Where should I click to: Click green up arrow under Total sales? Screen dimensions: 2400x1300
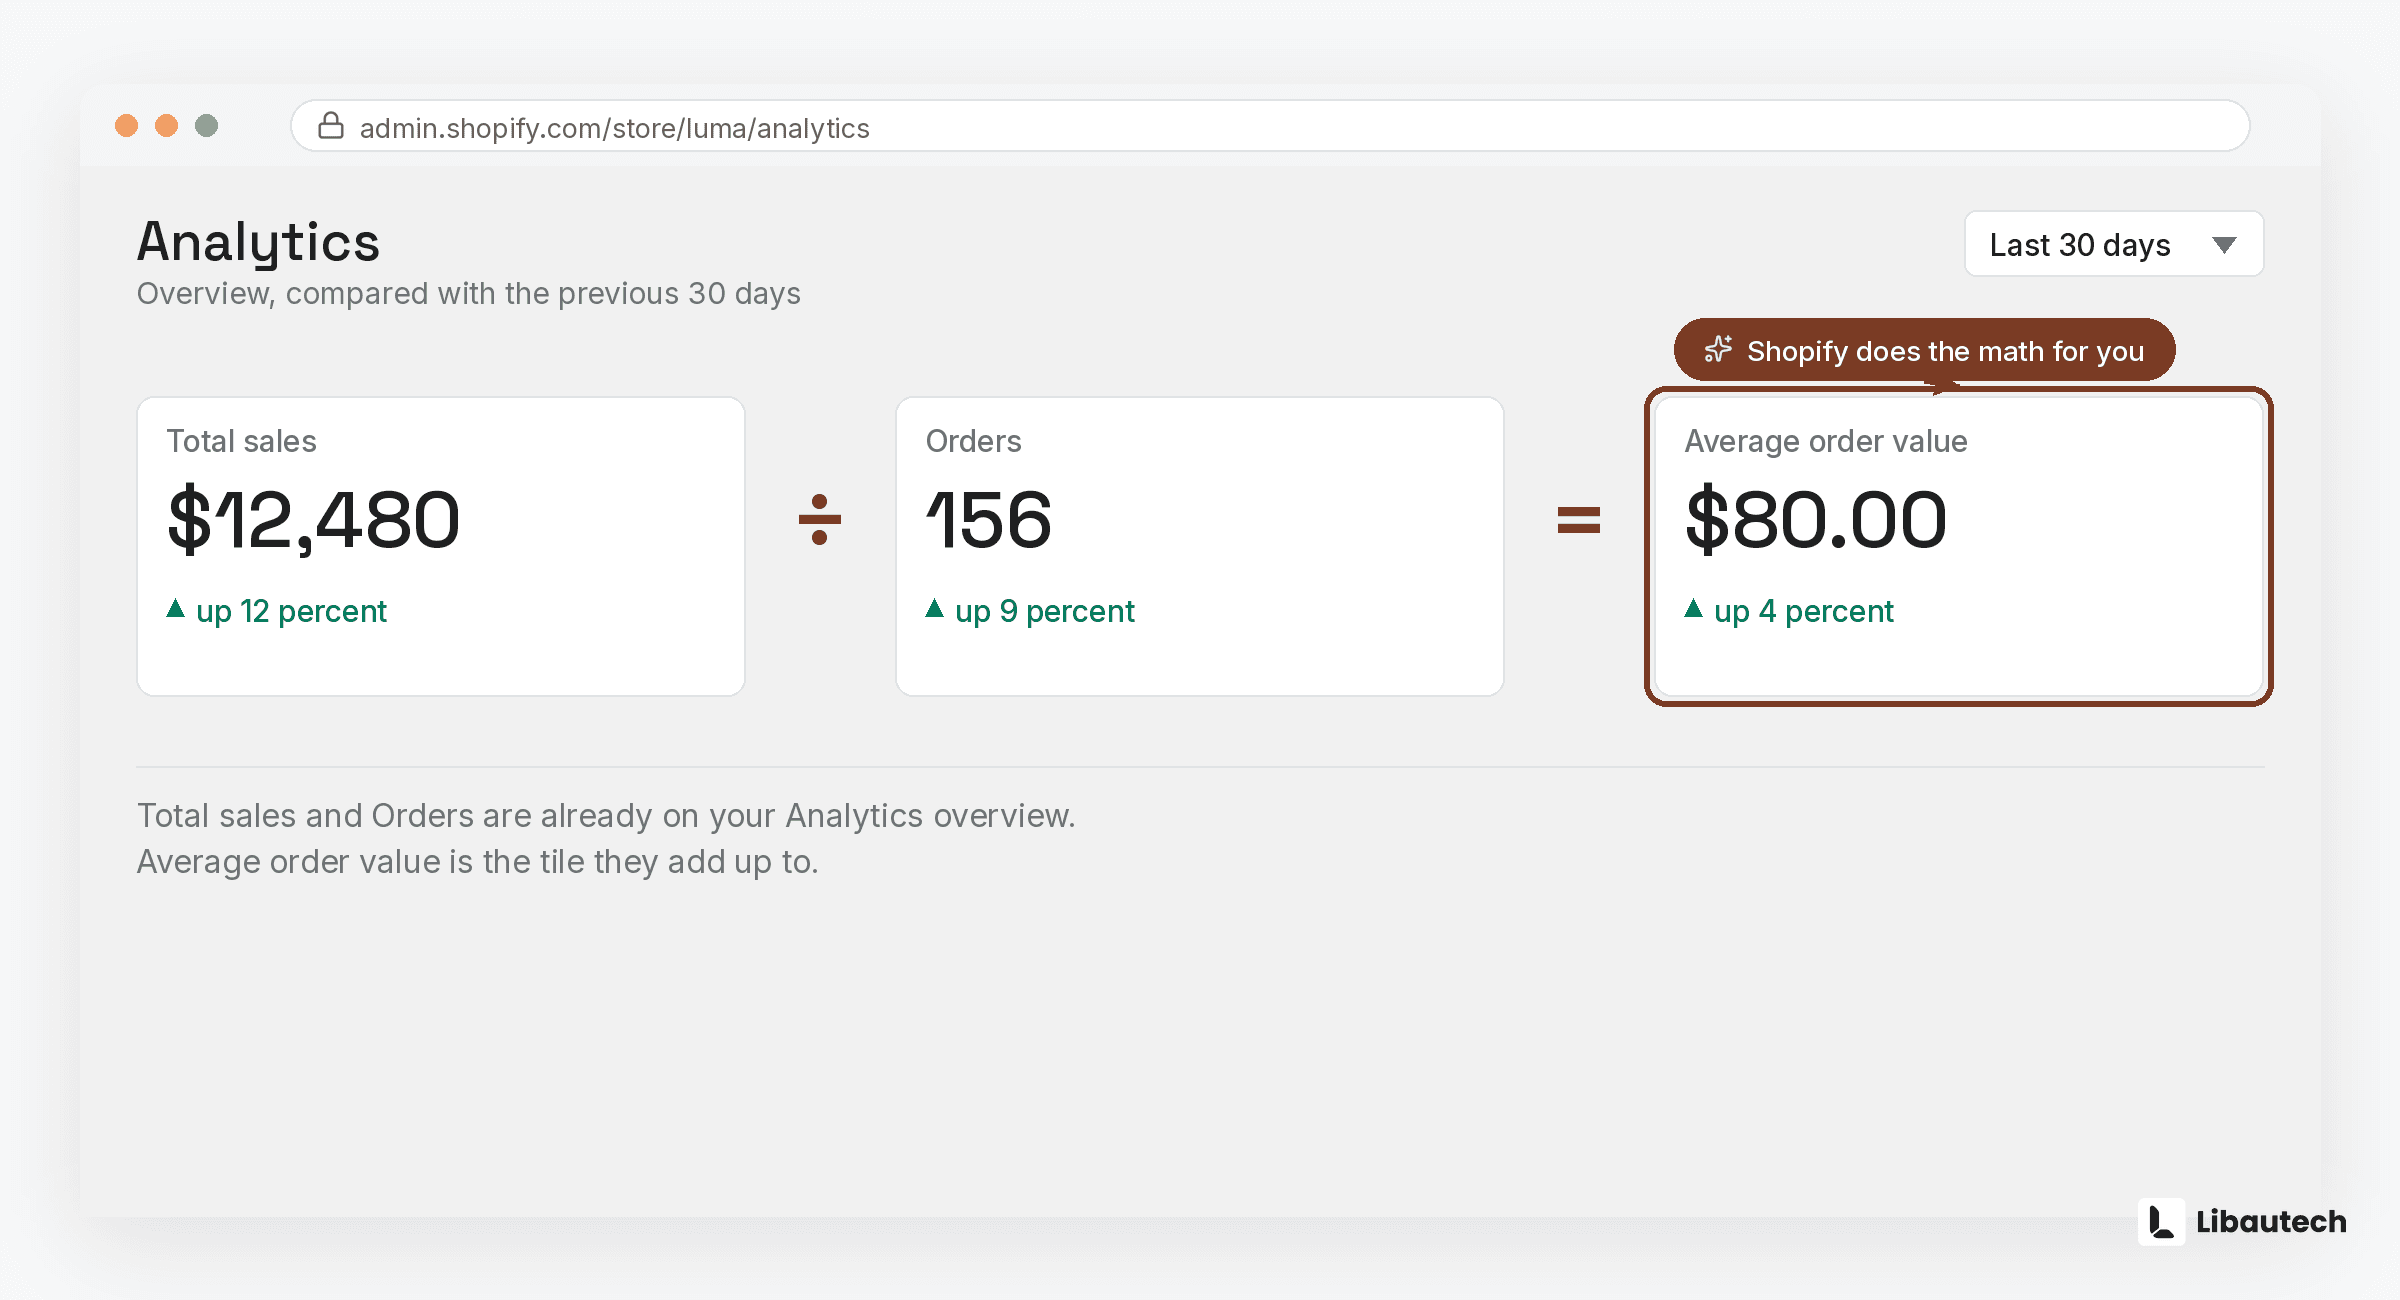[175, 608]
